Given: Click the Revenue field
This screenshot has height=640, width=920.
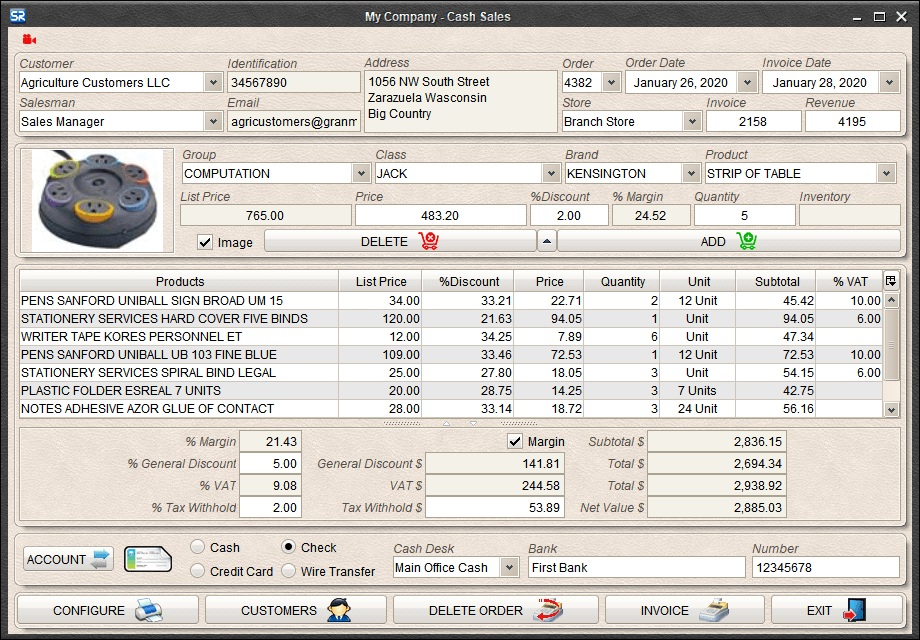Looking at the screenshot, I should tap(853, 122).
